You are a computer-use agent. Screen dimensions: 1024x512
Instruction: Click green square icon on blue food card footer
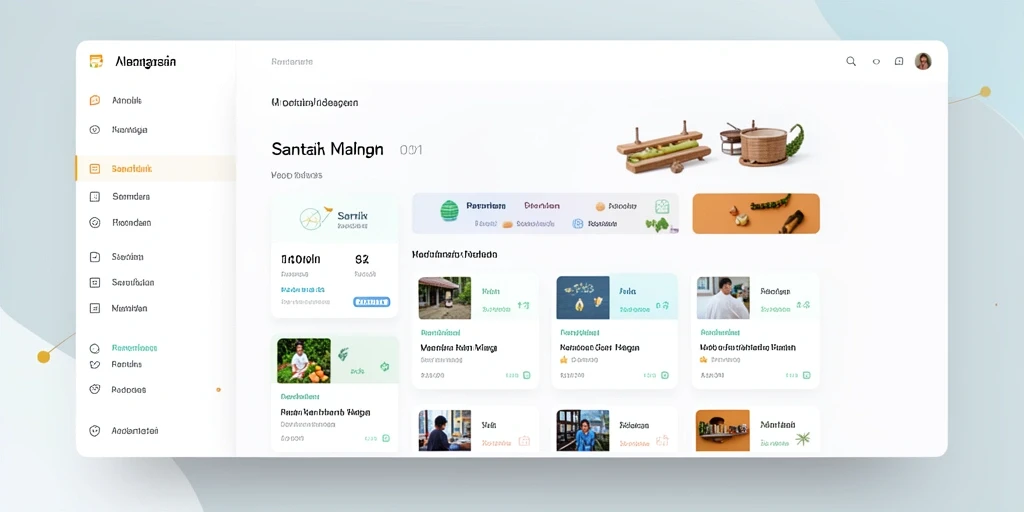[665, 376]
